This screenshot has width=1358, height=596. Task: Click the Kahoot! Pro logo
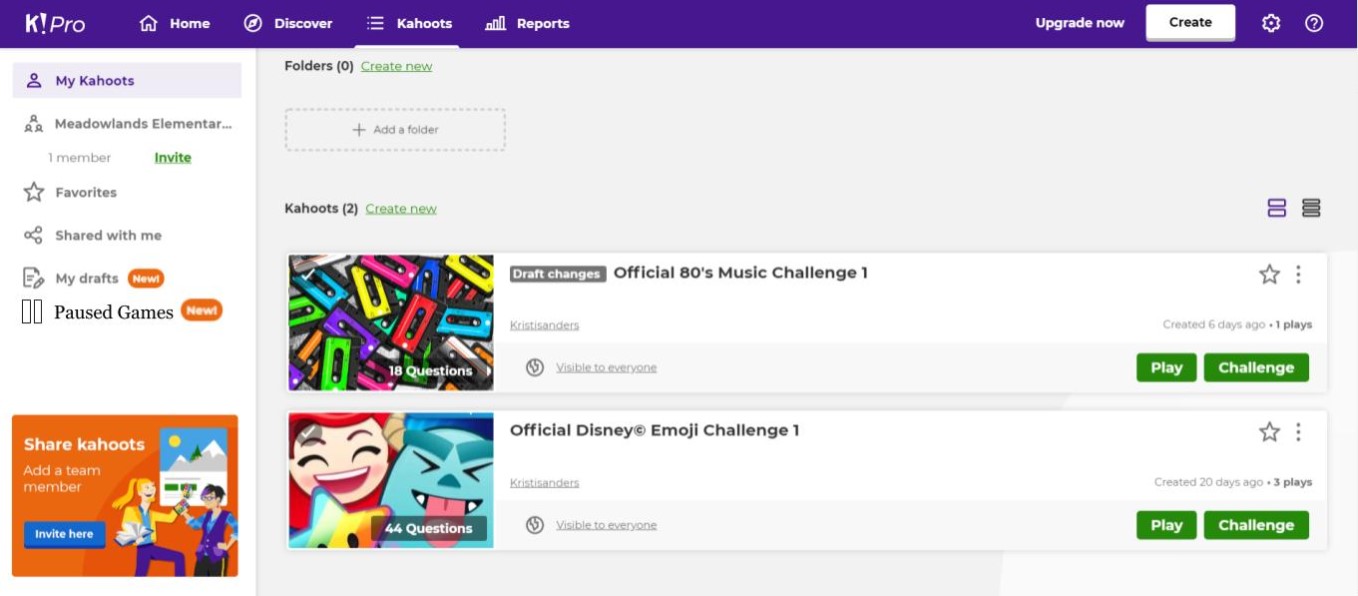(x=55, y=23)
